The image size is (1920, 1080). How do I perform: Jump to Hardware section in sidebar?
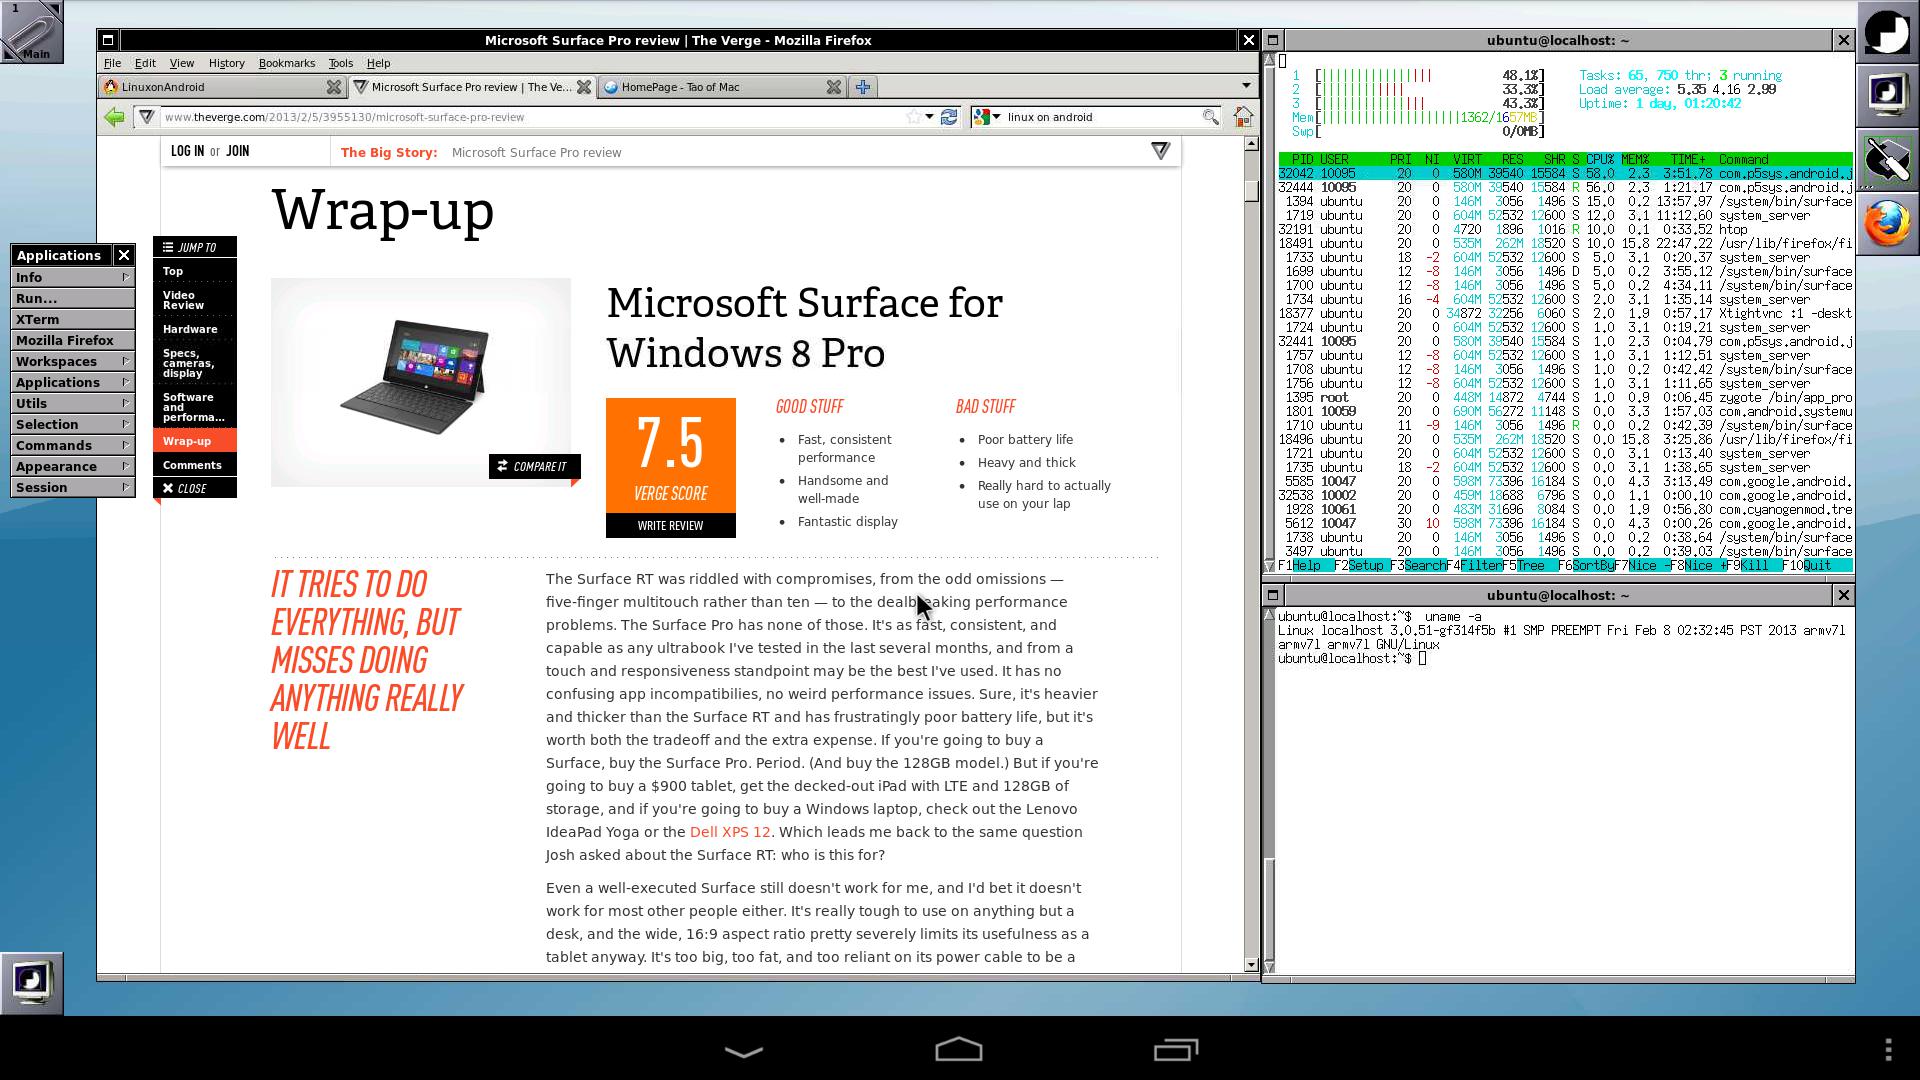(x=194, y=329)
